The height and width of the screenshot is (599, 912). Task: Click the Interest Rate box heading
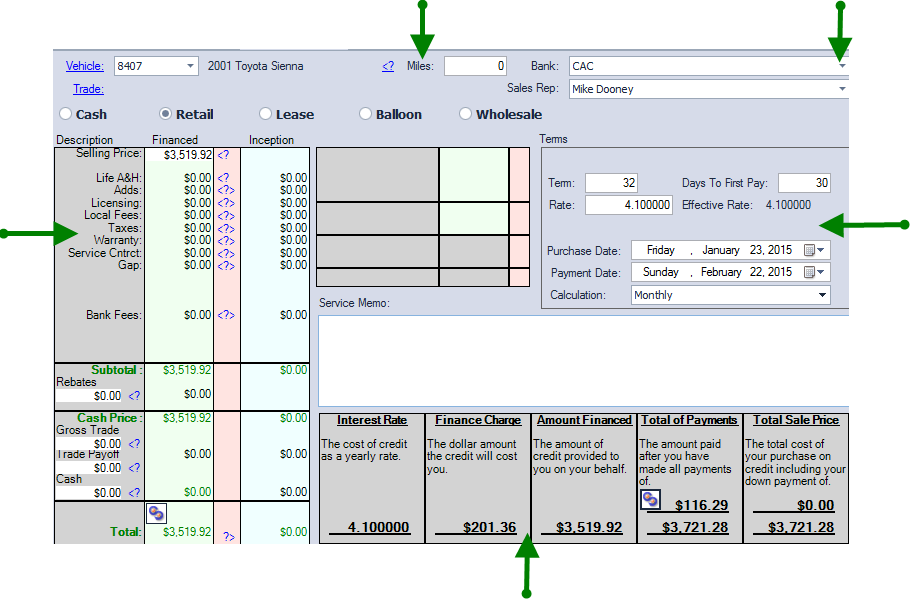[372, 420]
